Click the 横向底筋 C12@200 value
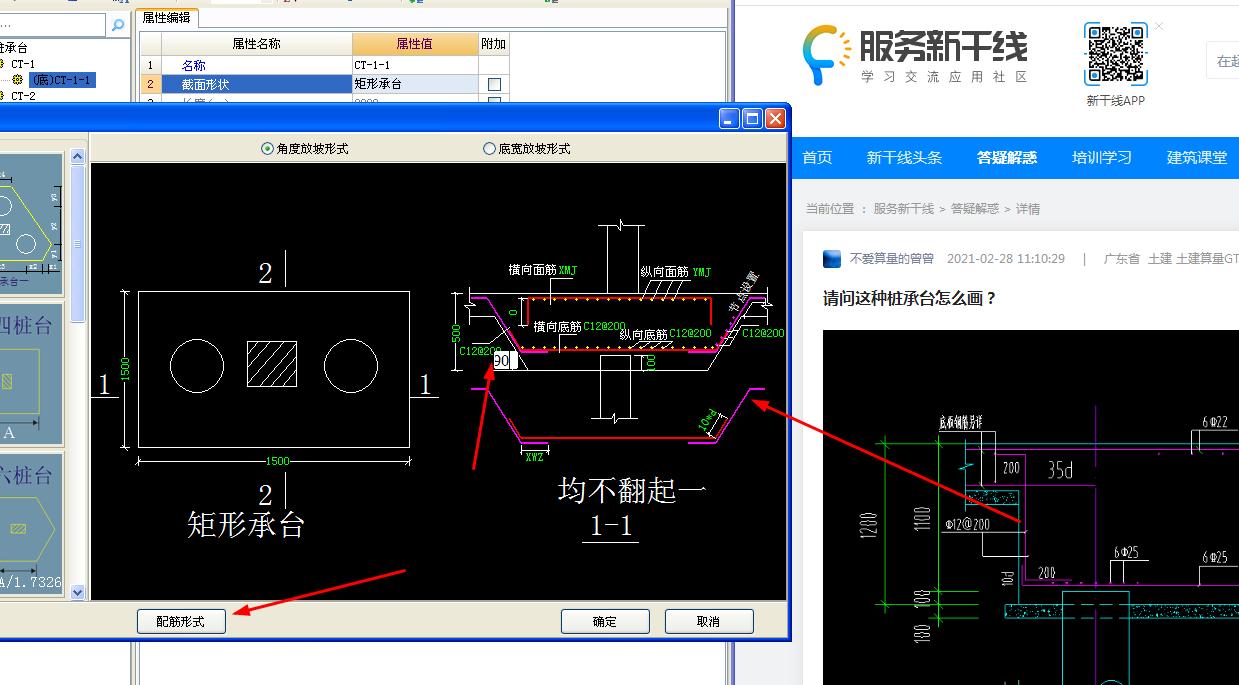Image resolution: width=1239 pixels, height=685 pixels. [x=605, y=326]
